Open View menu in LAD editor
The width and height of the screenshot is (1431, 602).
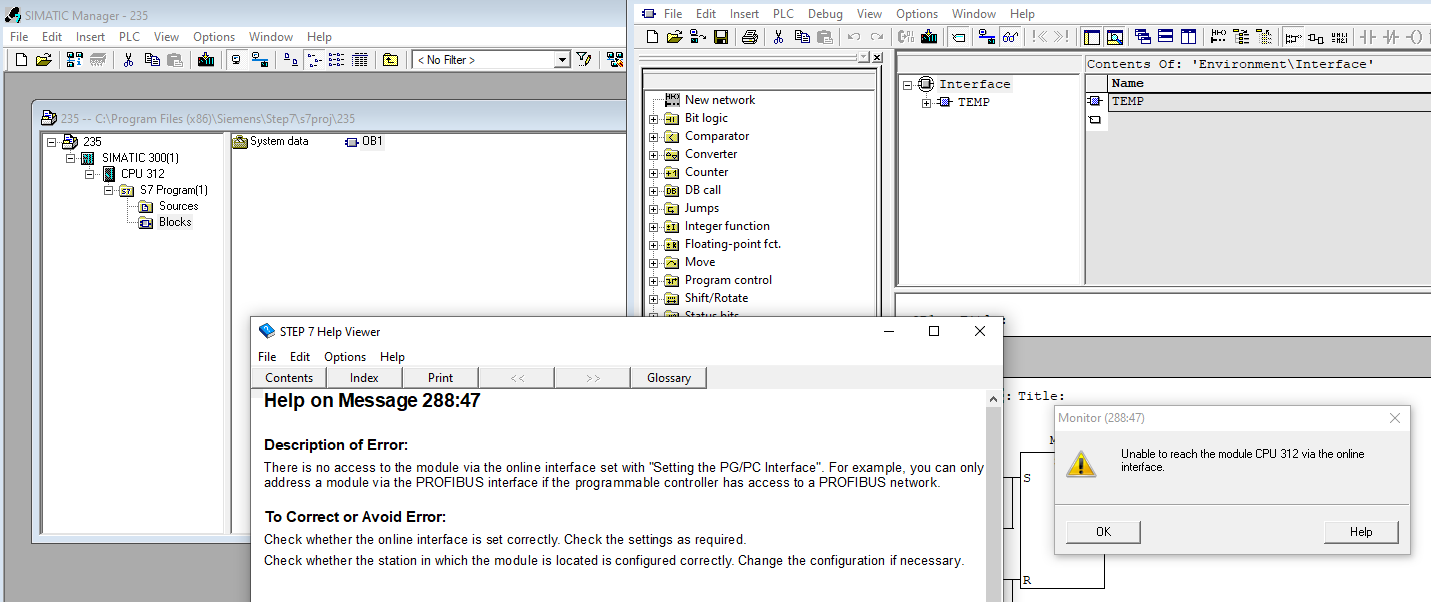coord(869,14)
